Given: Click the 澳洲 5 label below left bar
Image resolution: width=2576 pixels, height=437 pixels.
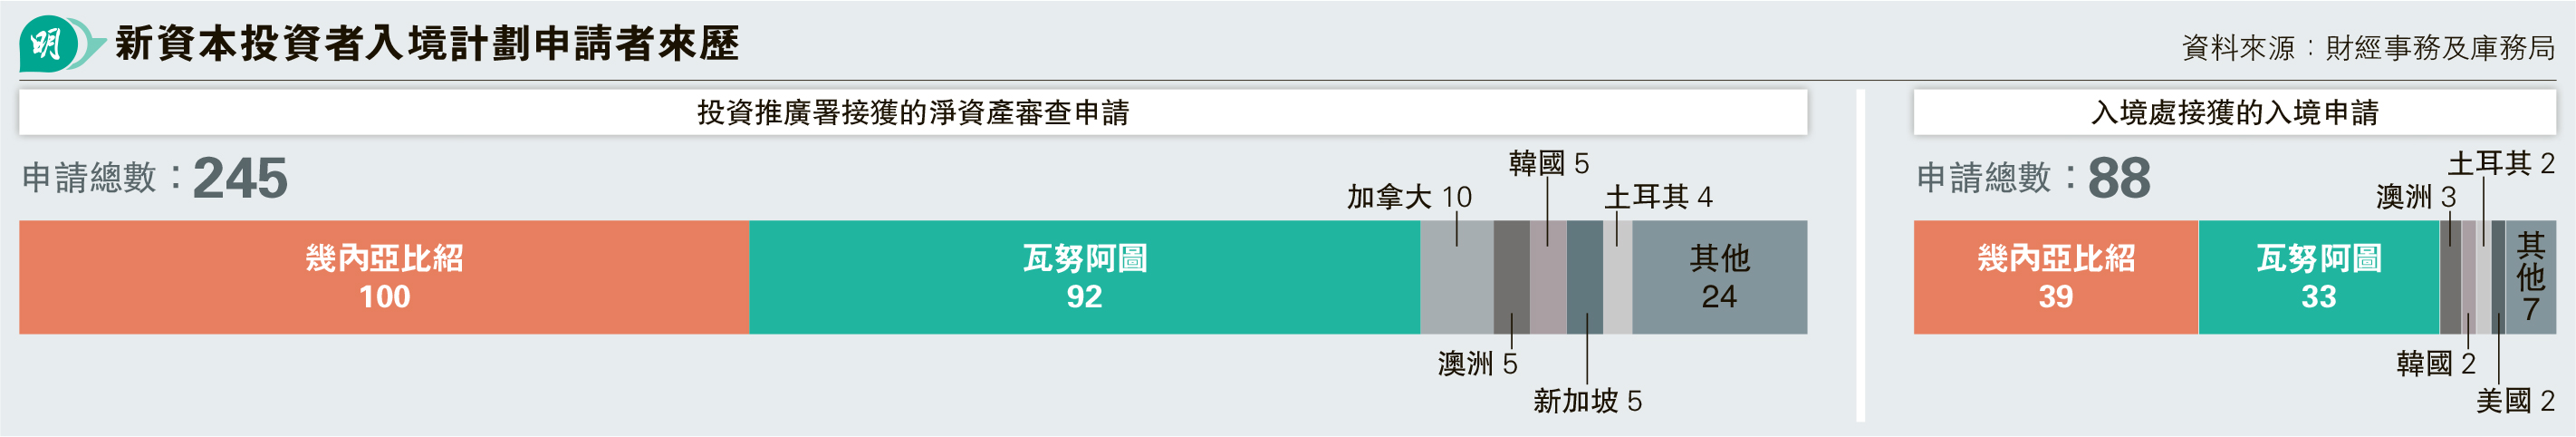Looking at the screenshot, I should click(x=1477, y=364).
